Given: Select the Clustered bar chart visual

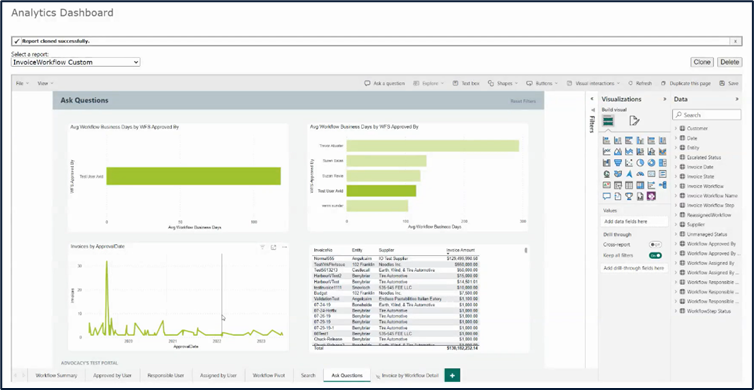Looking at the screenshot, I should [629, 140].
